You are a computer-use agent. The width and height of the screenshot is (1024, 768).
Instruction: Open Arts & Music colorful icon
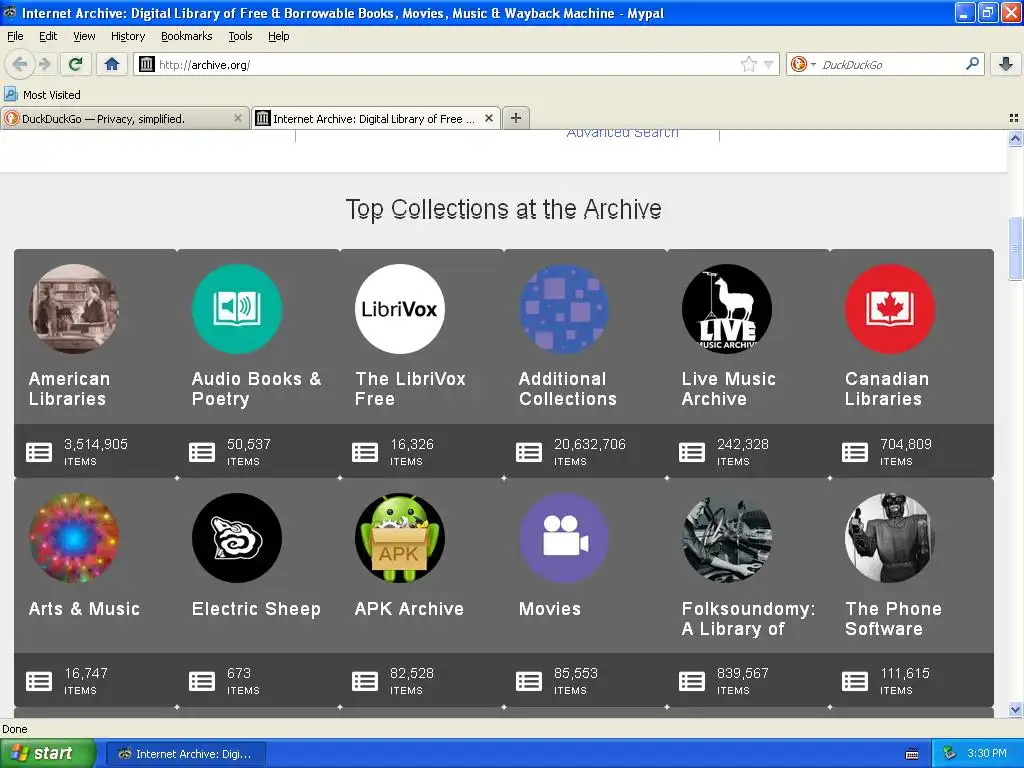74,538
